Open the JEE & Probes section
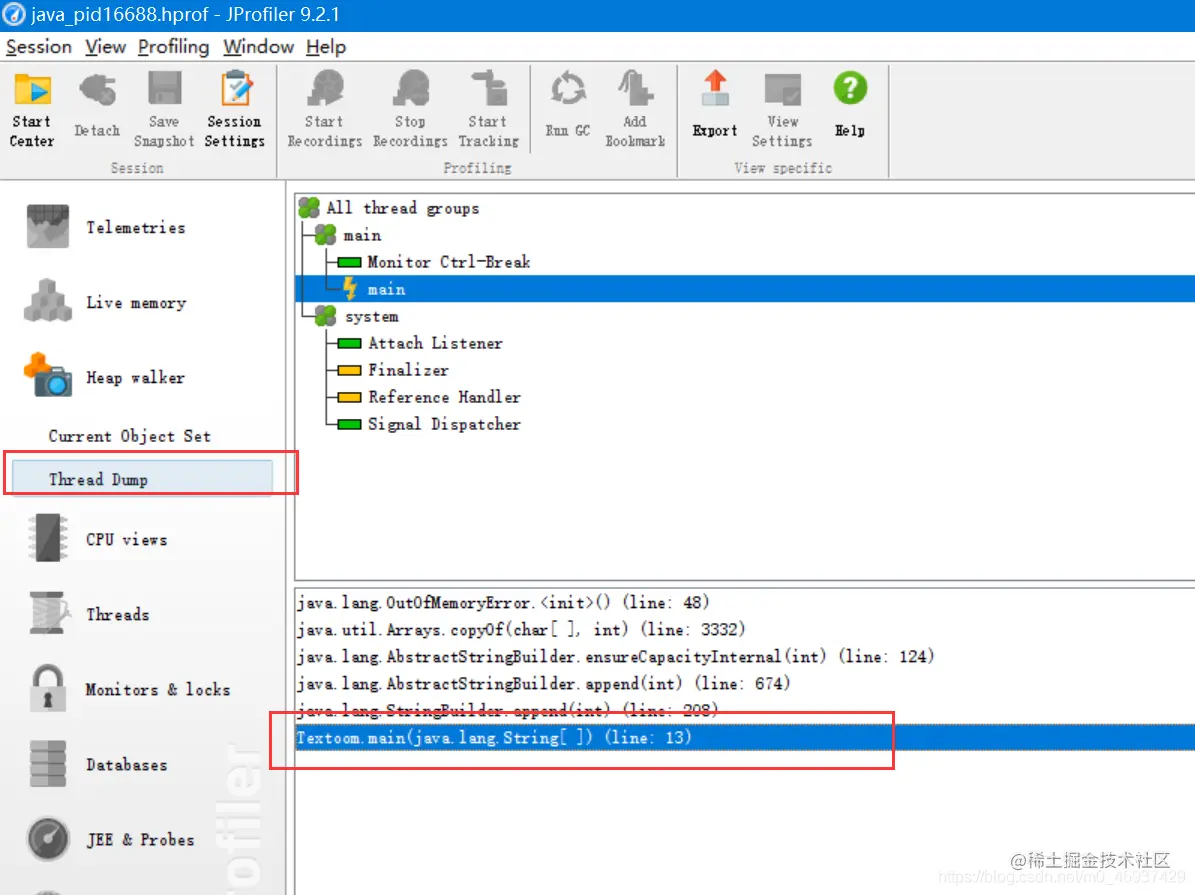Viewport: 1195px width, 895px height. [111, 839]
